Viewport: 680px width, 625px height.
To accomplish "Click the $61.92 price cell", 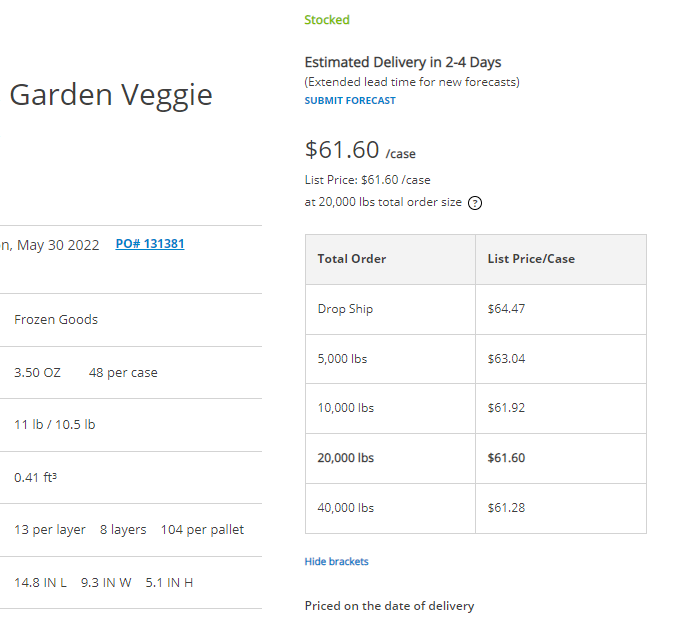I will [x=506, y=408].
